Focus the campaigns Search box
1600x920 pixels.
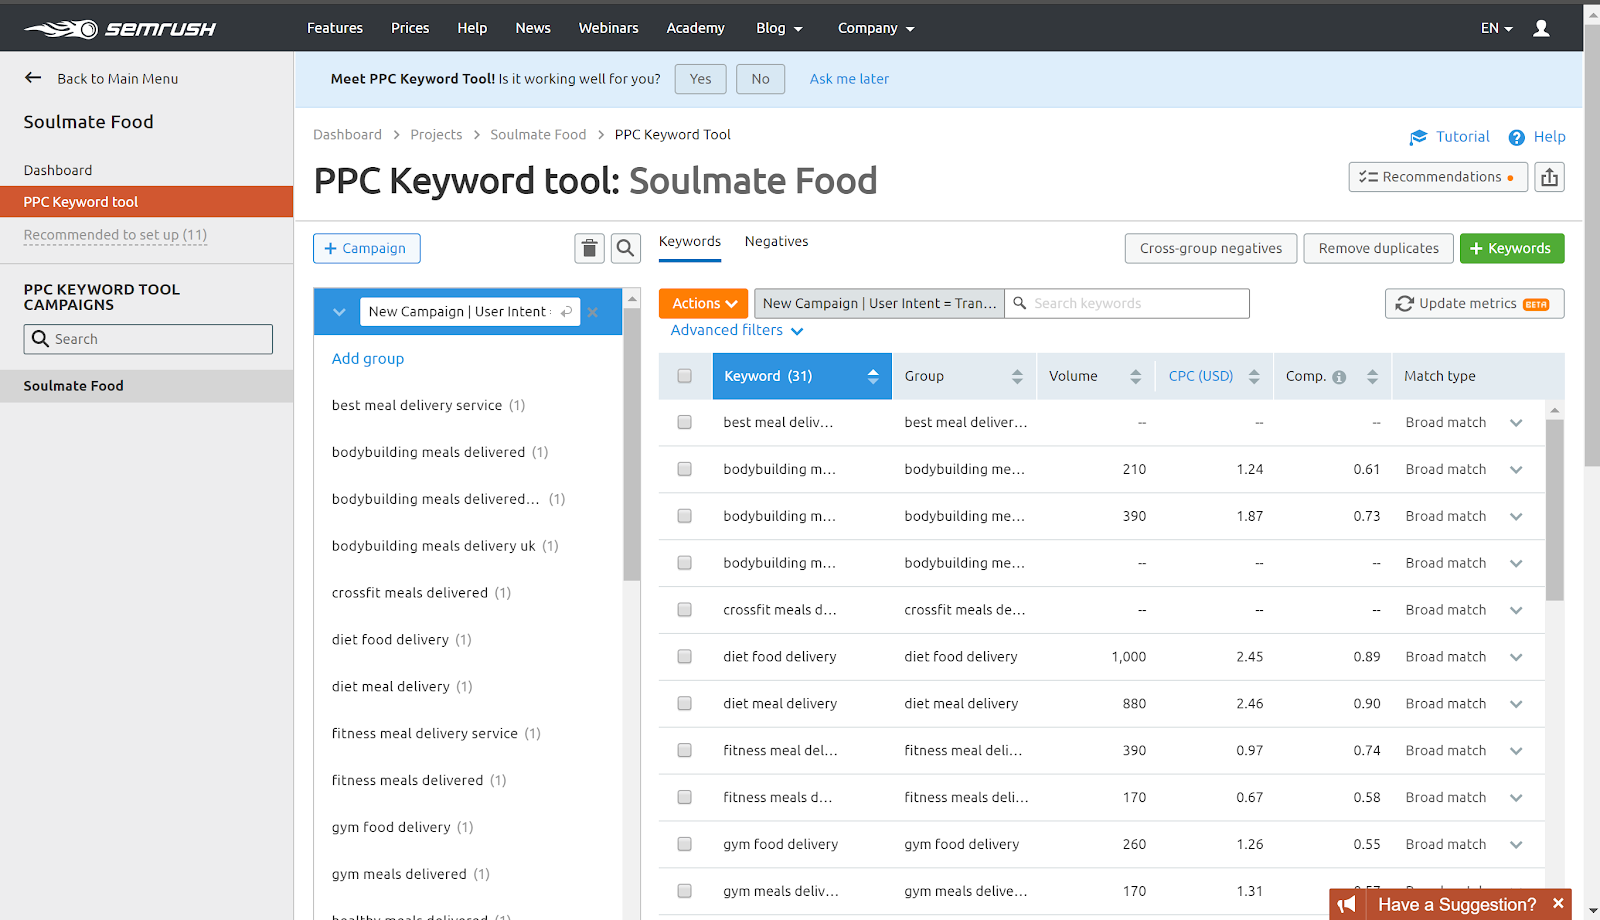(x=148, y=339)
